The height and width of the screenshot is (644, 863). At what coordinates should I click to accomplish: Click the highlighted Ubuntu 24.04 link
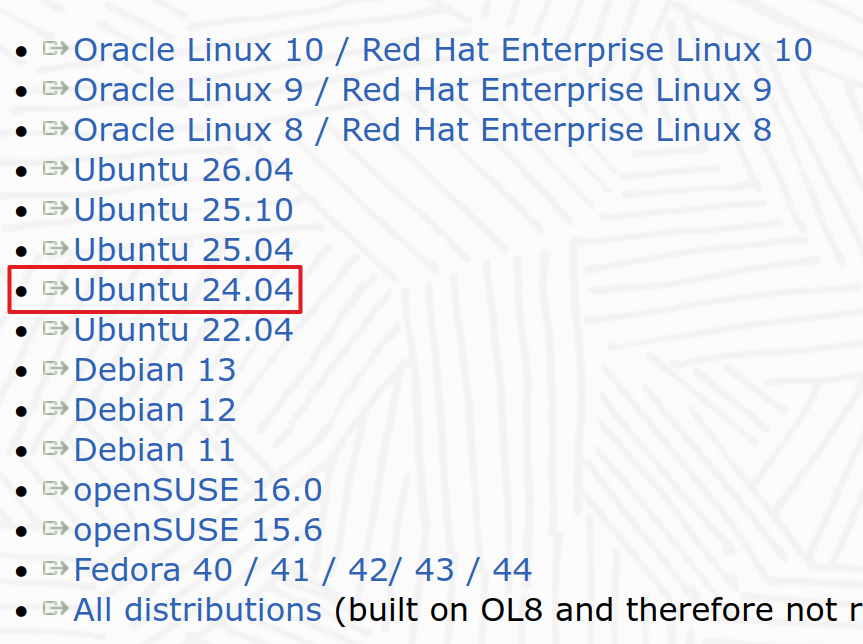tap(183, 290)
